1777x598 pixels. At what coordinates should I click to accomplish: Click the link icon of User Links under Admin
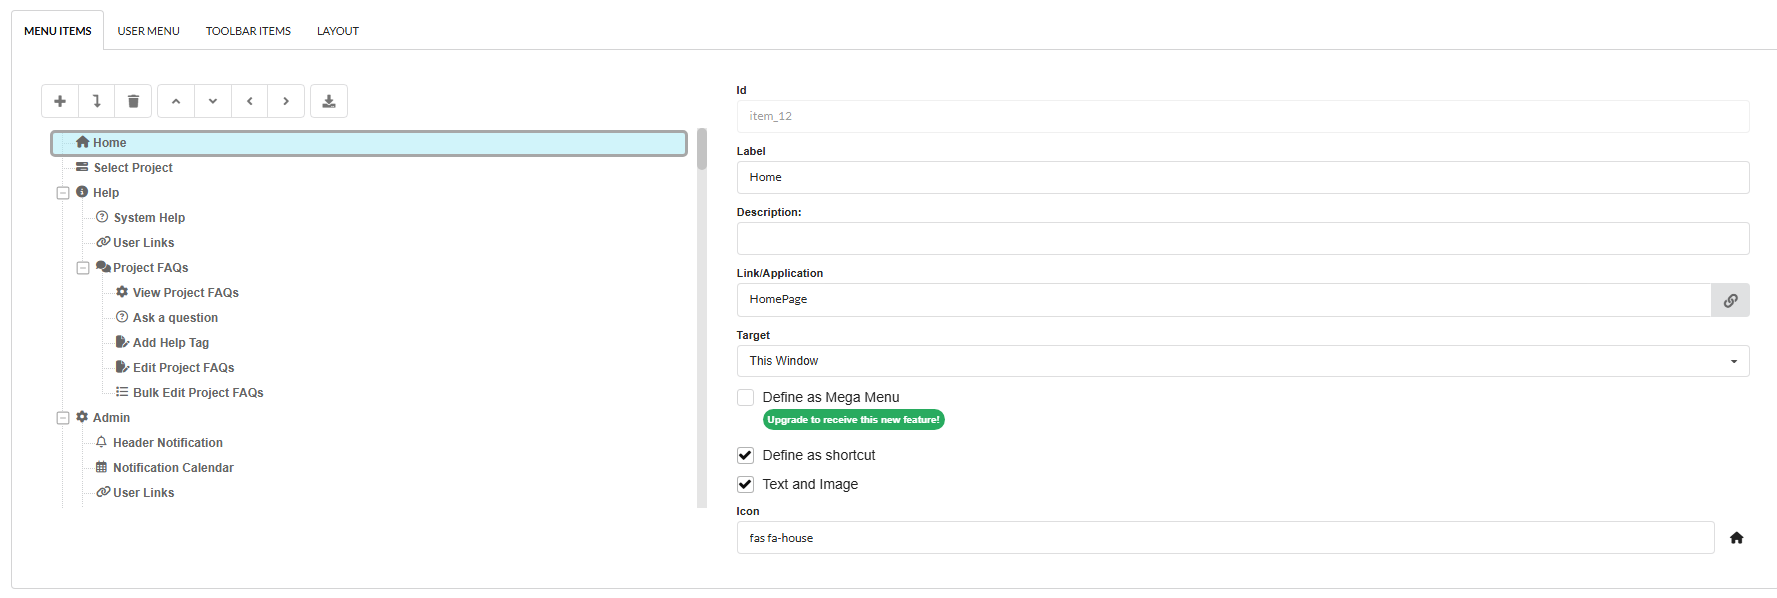click(x=103, y=492)
